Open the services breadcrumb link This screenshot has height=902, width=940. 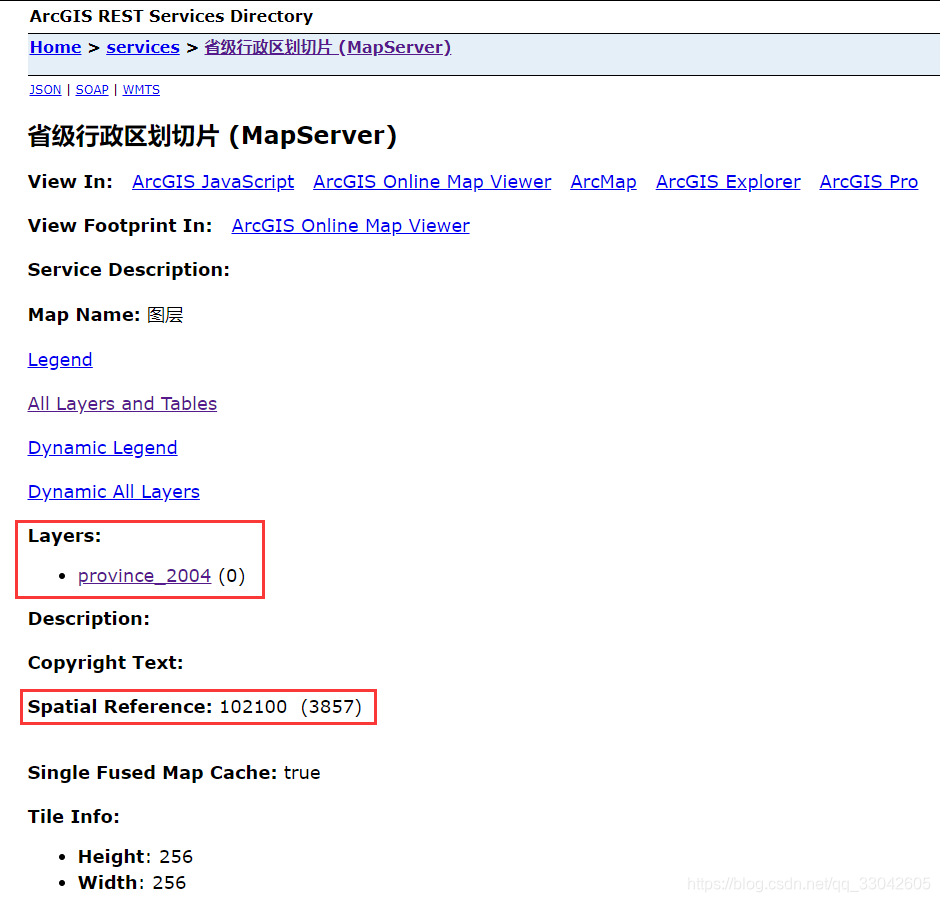point(143,47)
